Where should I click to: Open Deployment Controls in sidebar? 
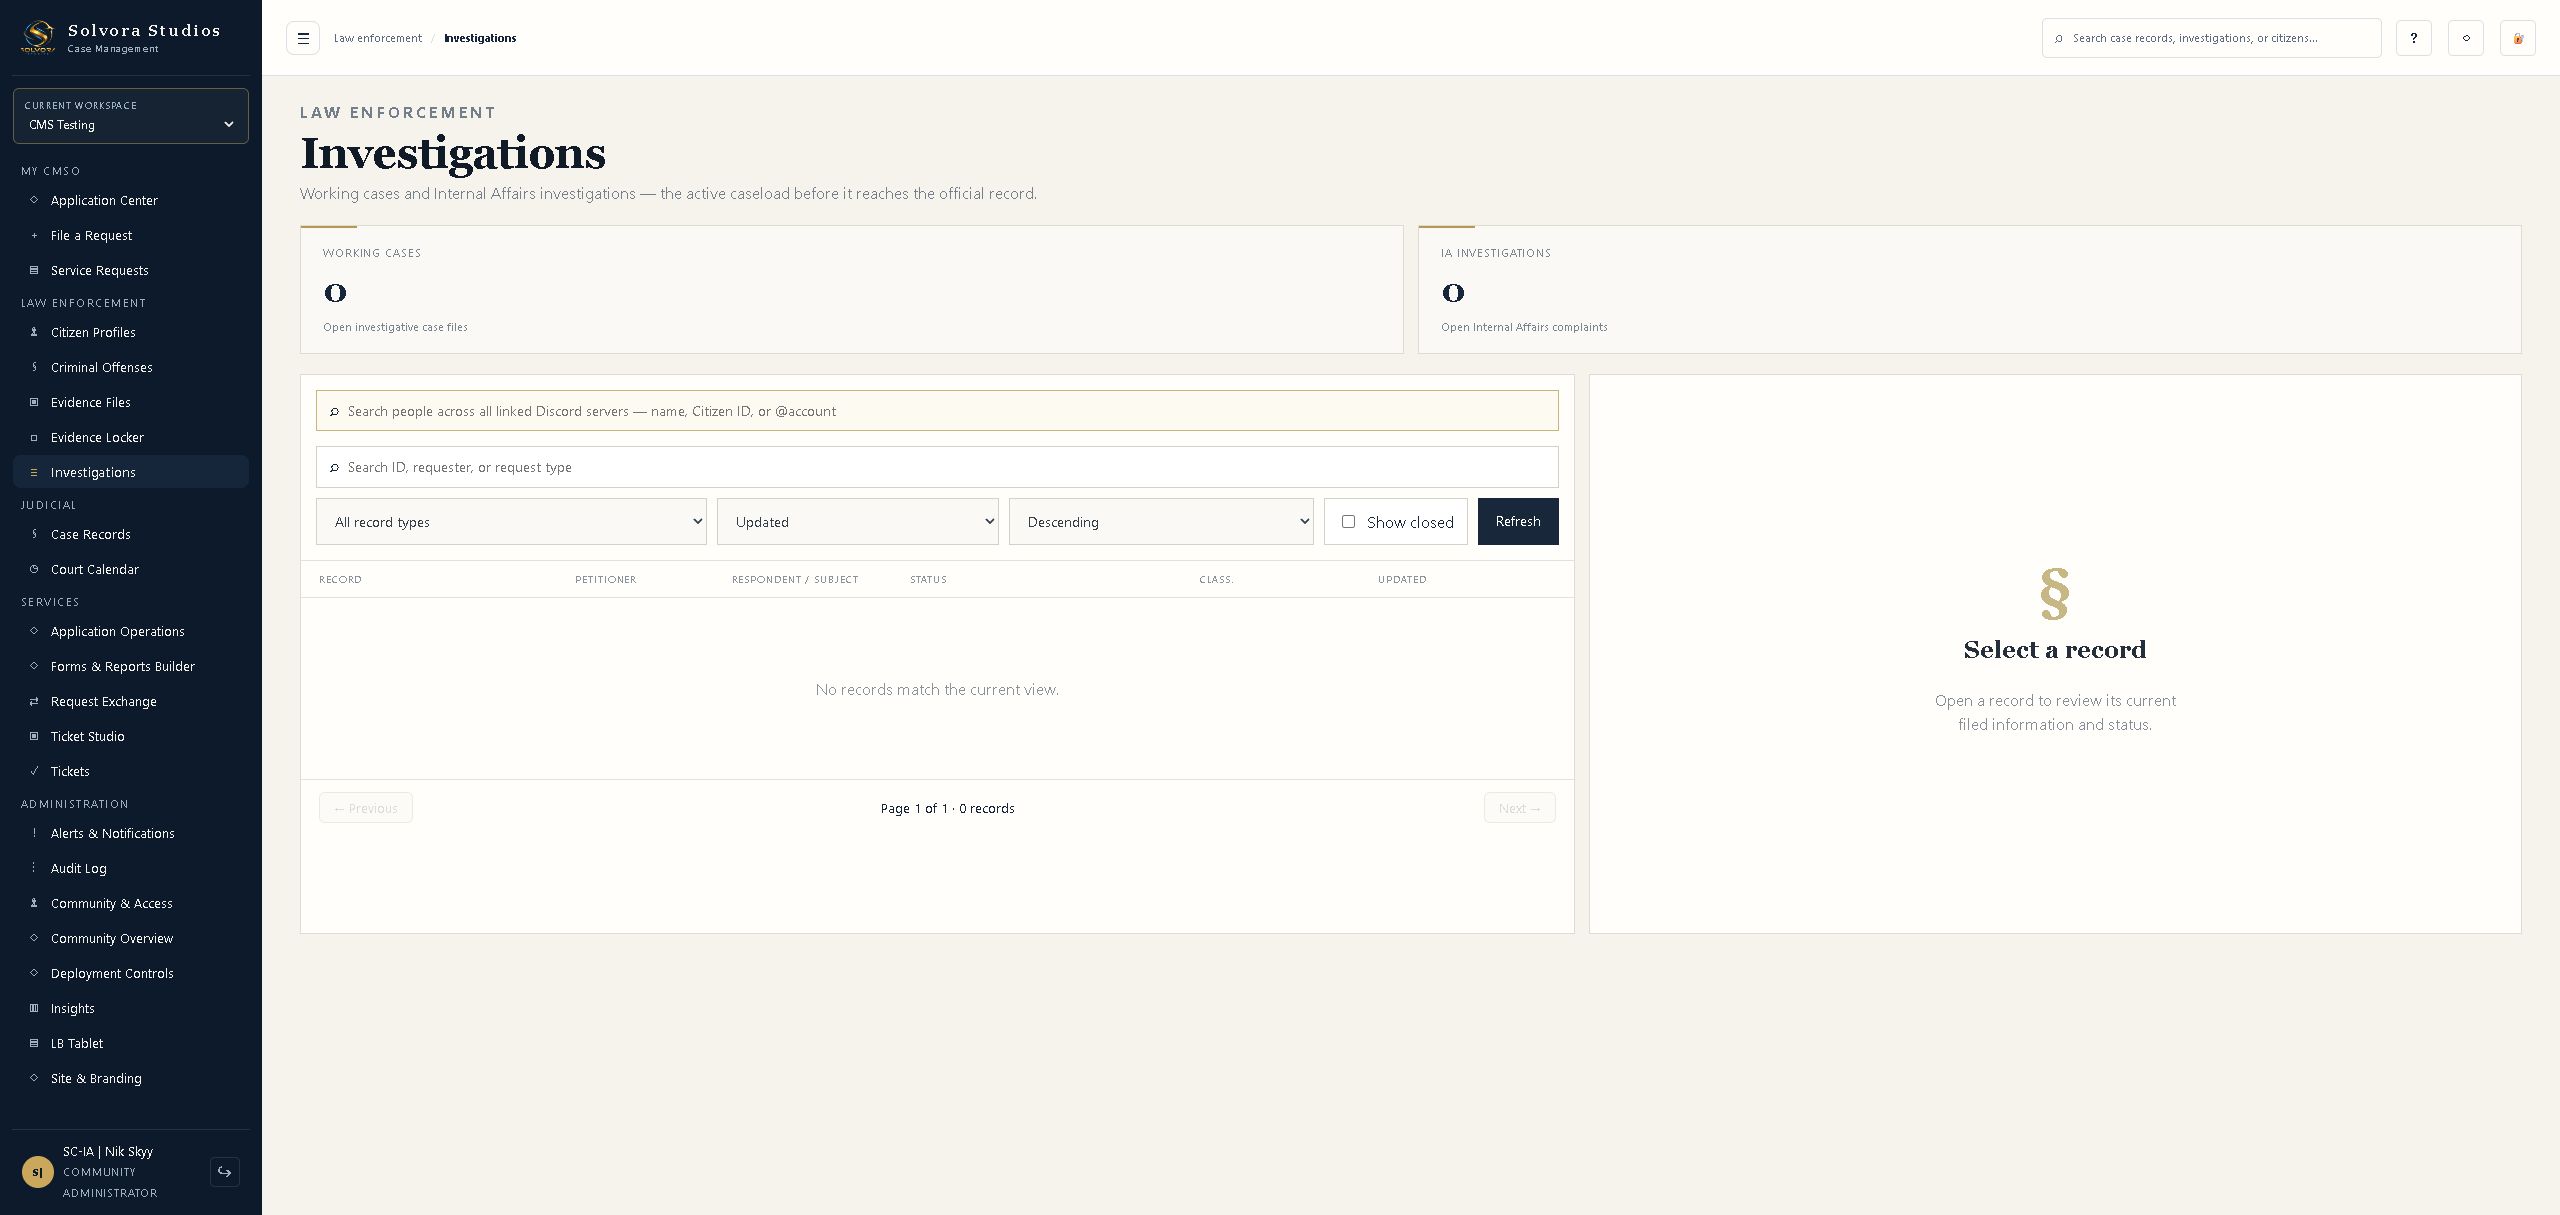pyautogui.click(x=131, y=973)
